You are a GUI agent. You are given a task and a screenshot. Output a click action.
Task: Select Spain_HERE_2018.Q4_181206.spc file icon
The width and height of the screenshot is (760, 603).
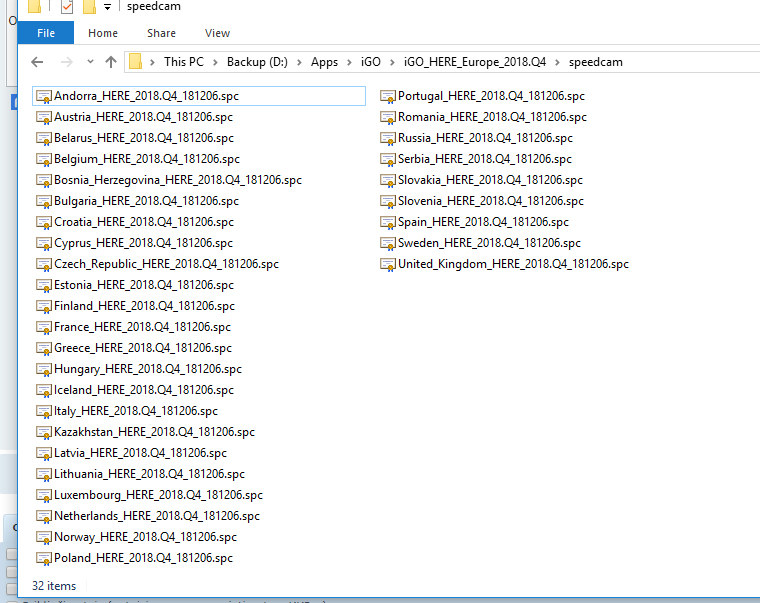[x=388, y=222]
